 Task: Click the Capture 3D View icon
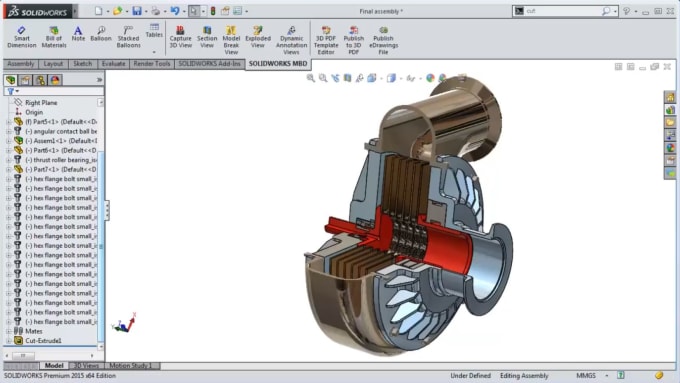coord(180,36)
